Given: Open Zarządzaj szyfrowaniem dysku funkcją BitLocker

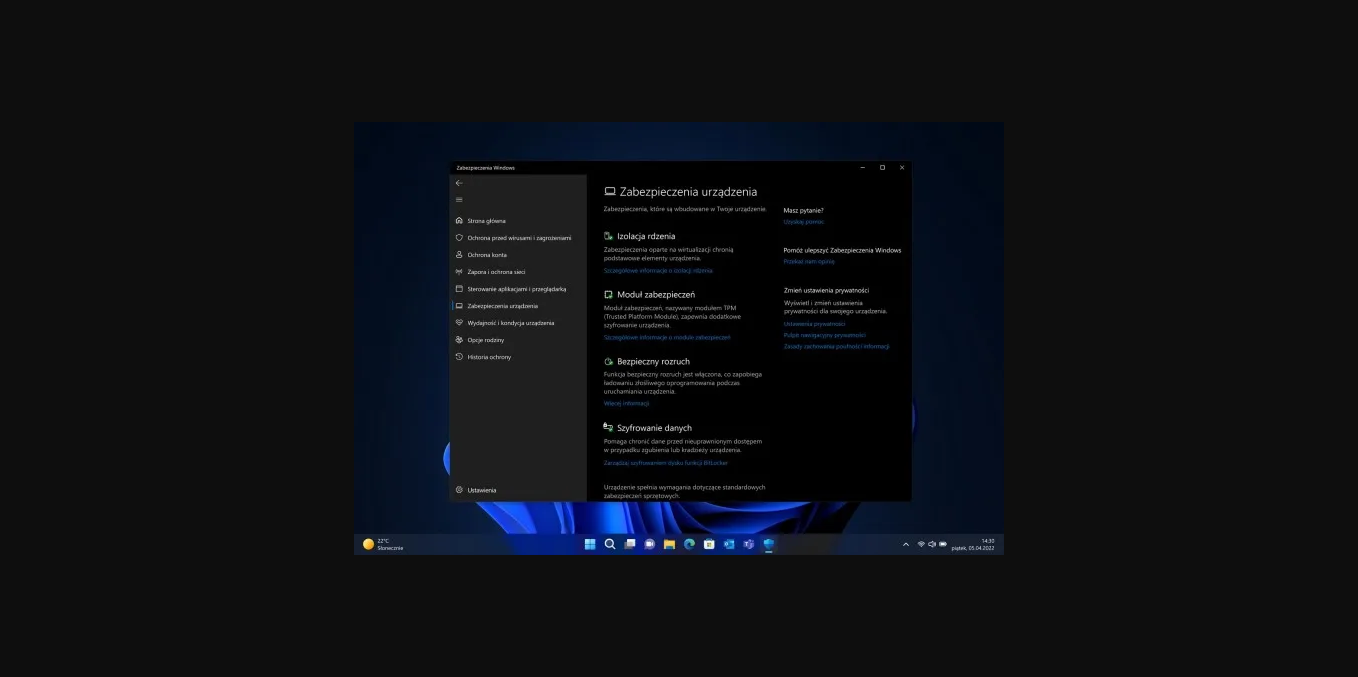Looking at the screenshot, I should tap(666, 463).
